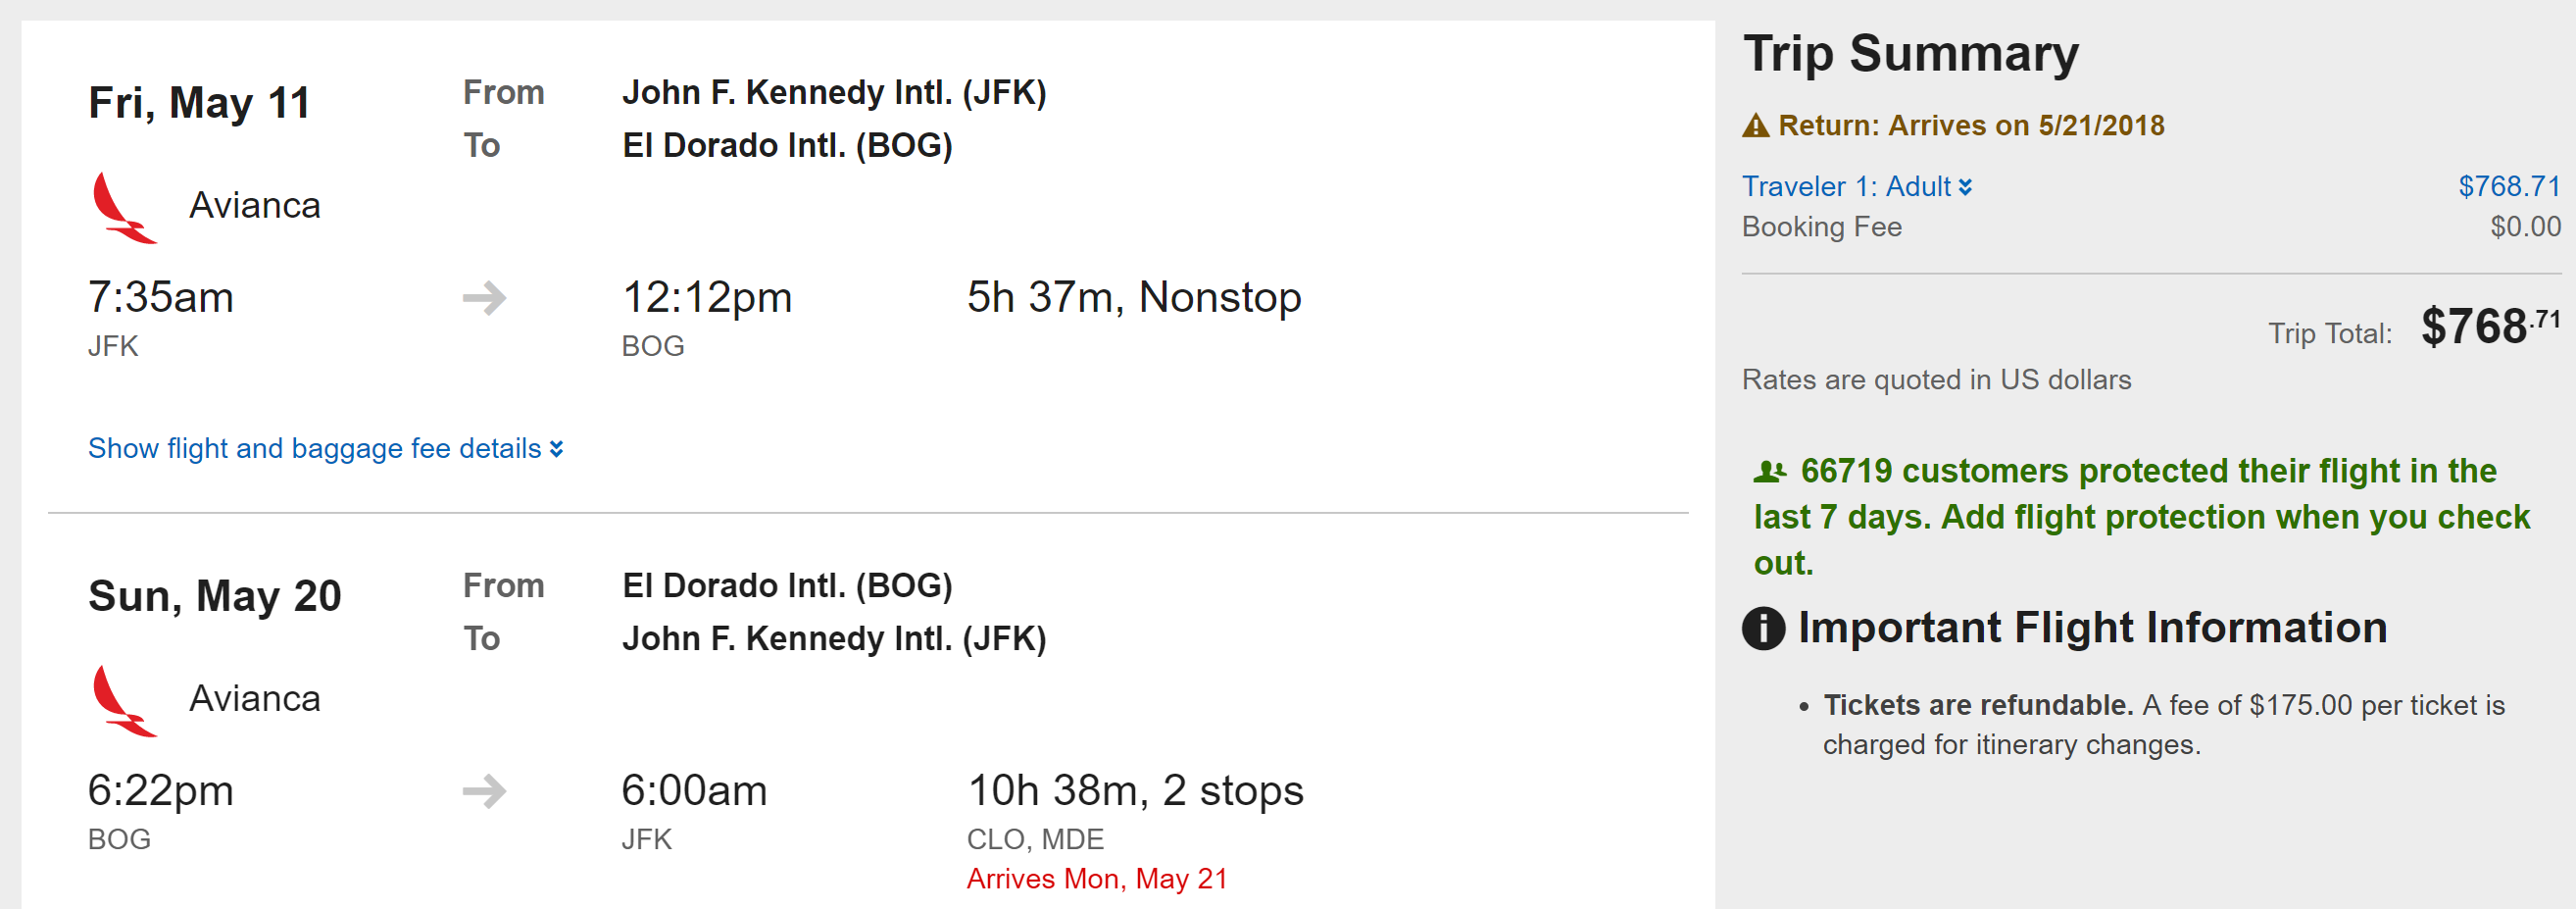This screenshot has height=909, width=2576.
Task: Click the CLO, MDE layover codes
Action: (x=1034, y=839)
